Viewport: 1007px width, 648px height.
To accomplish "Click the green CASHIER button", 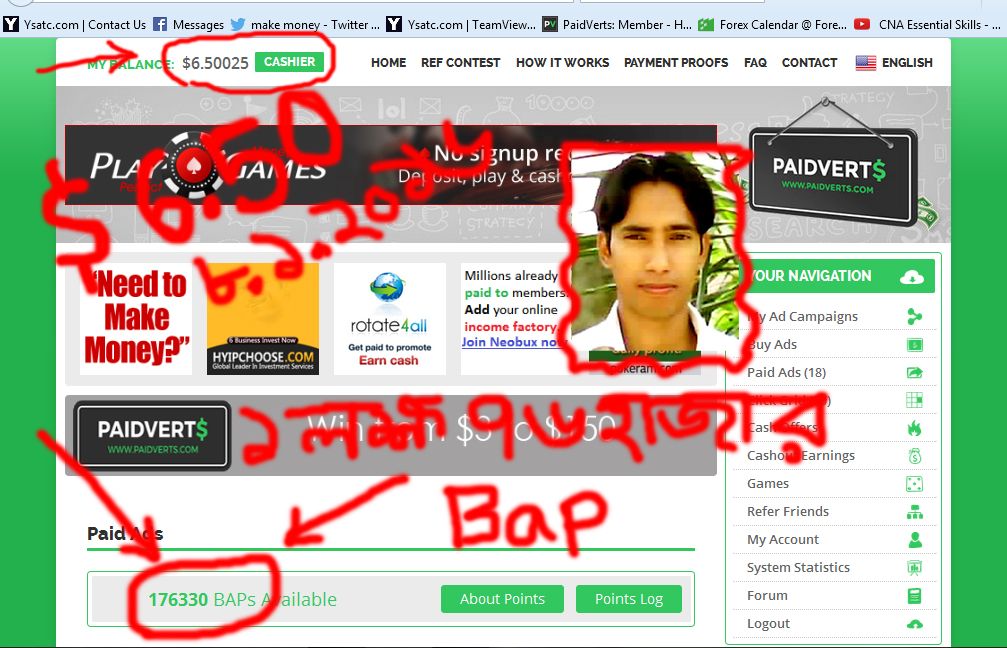I will 290,62.
